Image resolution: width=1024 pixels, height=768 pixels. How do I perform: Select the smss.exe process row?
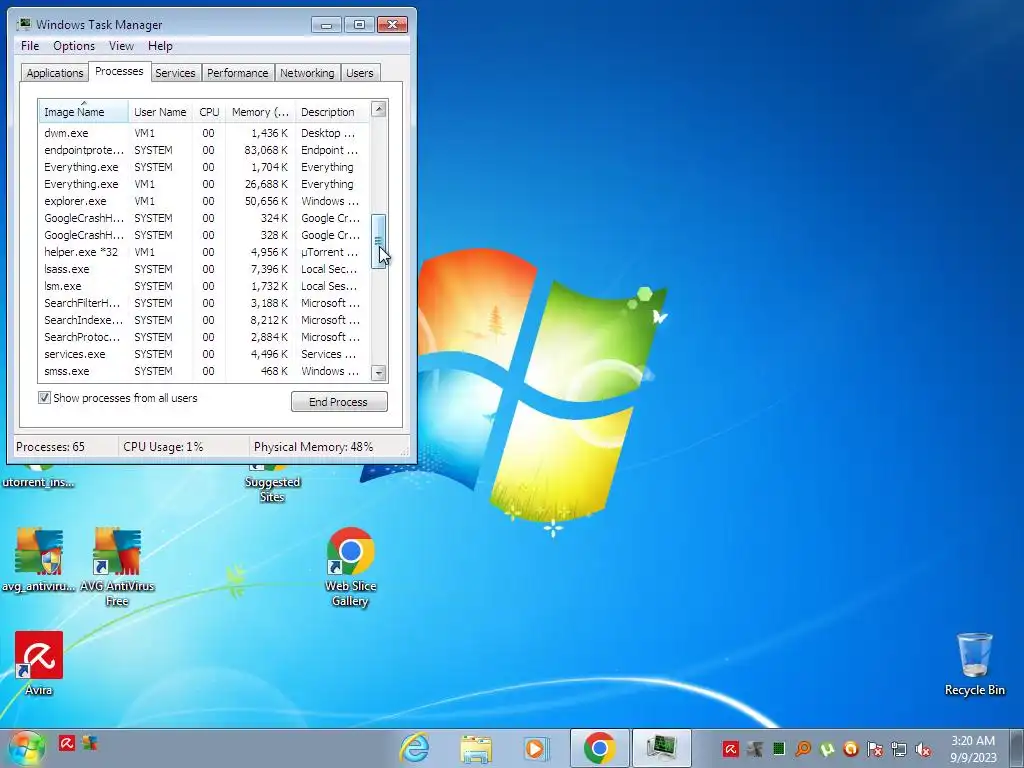coord(204,371)
